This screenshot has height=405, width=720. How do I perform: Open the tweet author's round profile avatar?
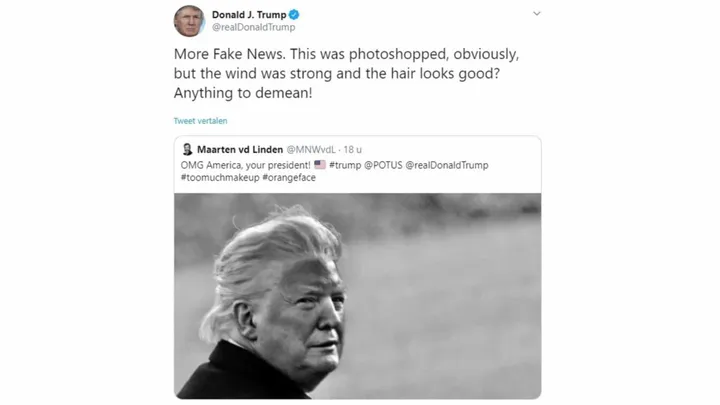(189, 21)
